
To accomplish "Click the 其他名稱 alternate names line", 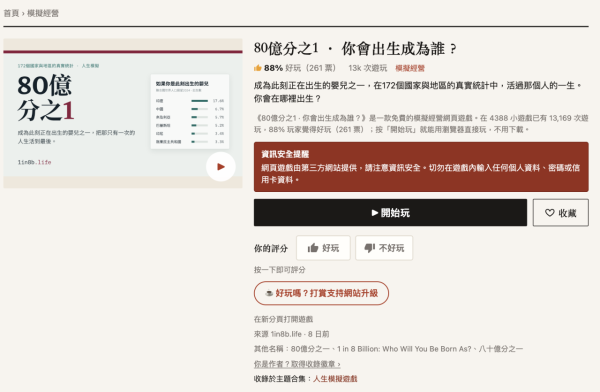I will click(388, 349).
